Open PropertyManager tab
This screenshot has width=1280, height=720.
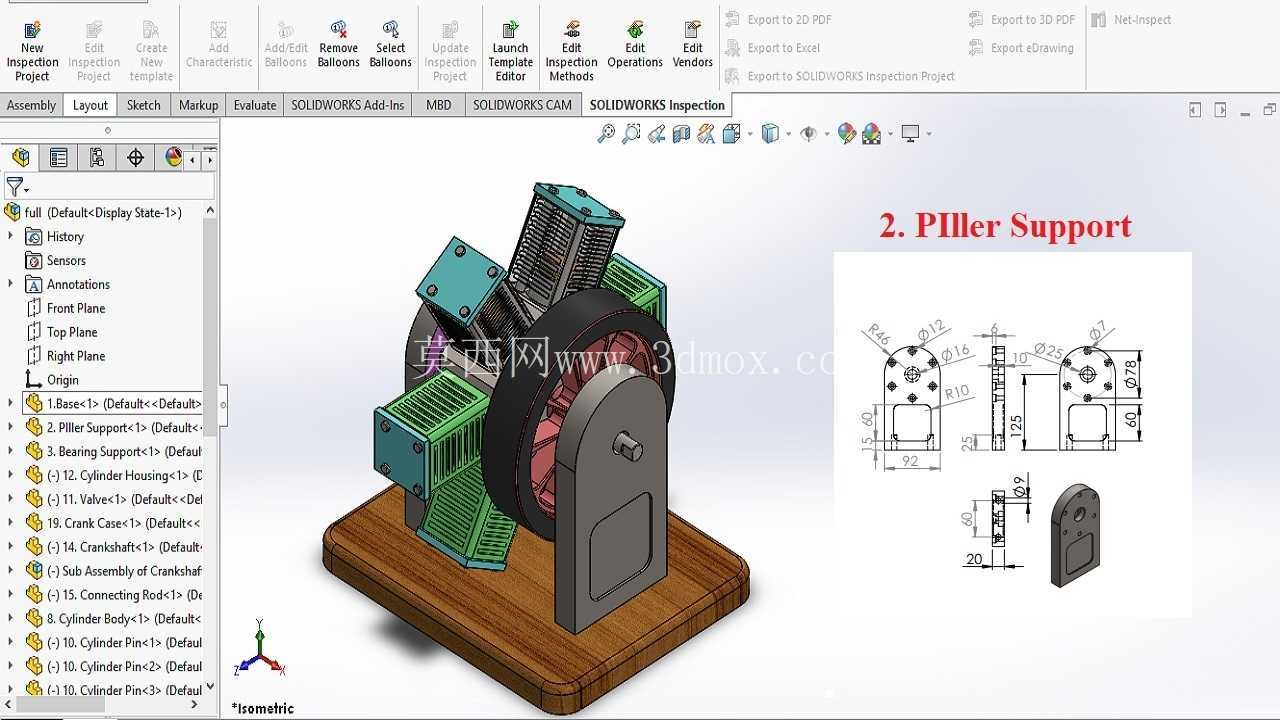pos(59,157)
